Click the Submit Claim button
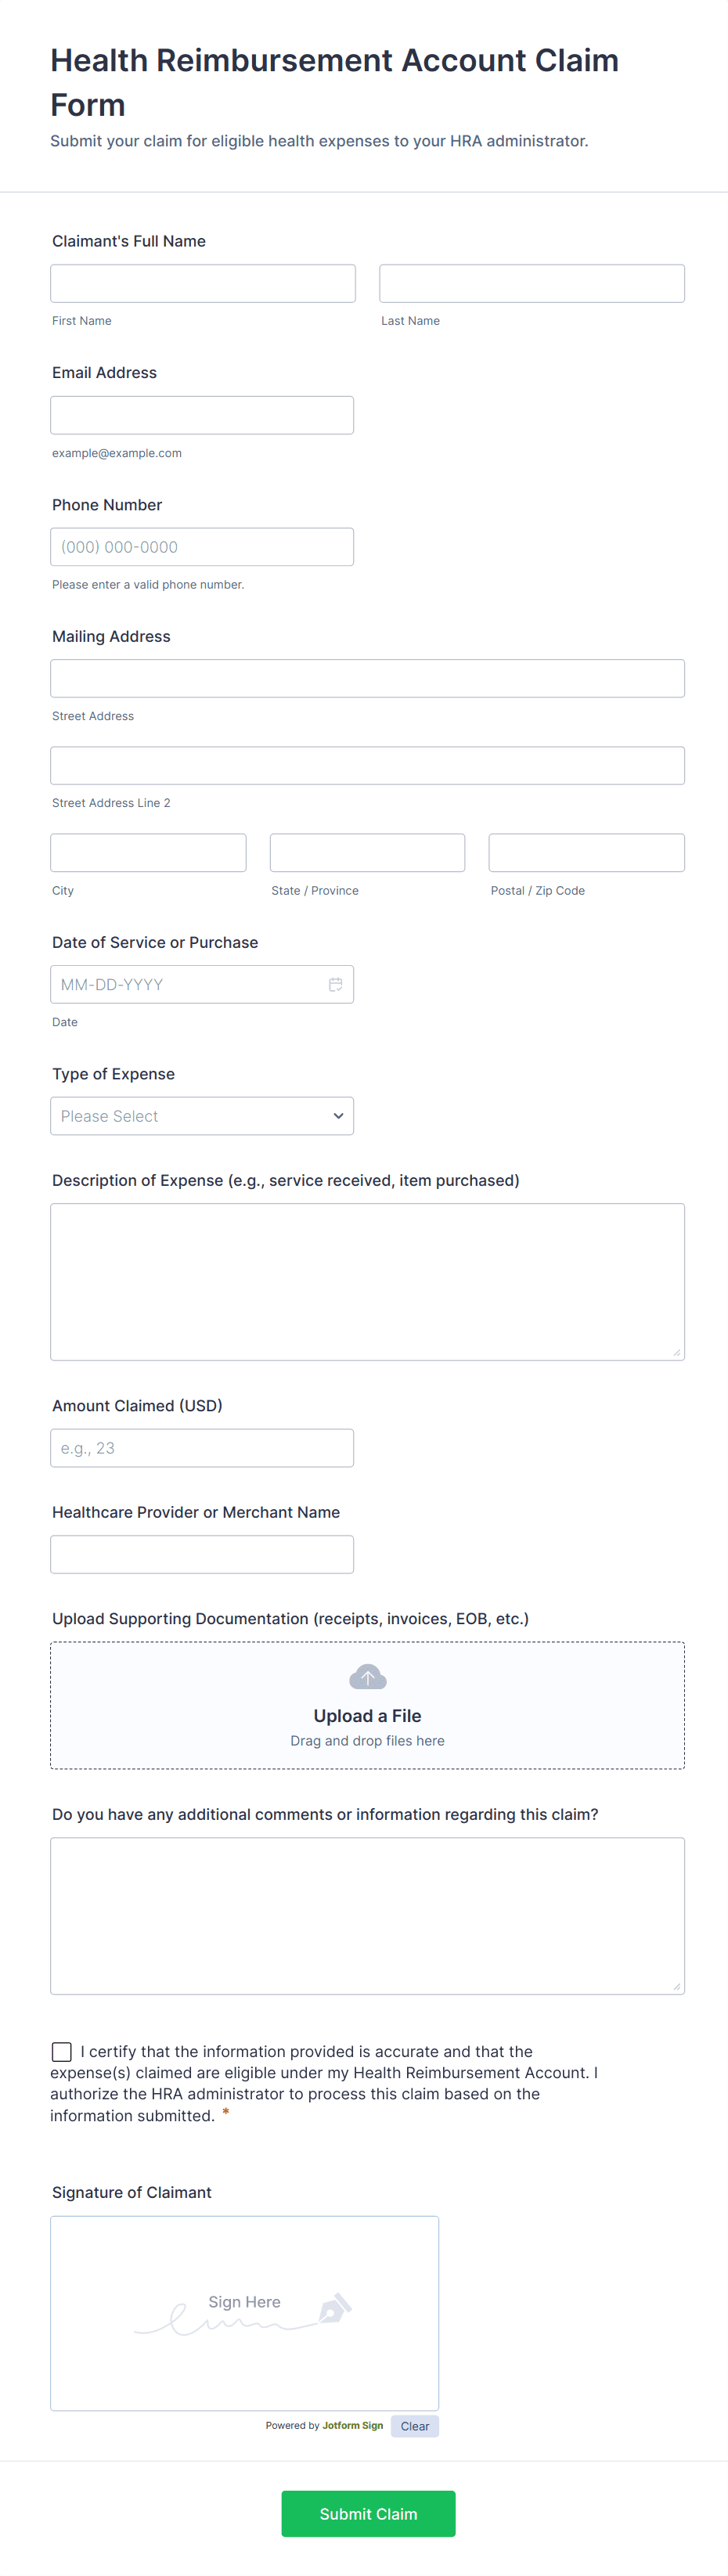The width and height of the screenshot is (728, 2576). (x=368, y=2513)
